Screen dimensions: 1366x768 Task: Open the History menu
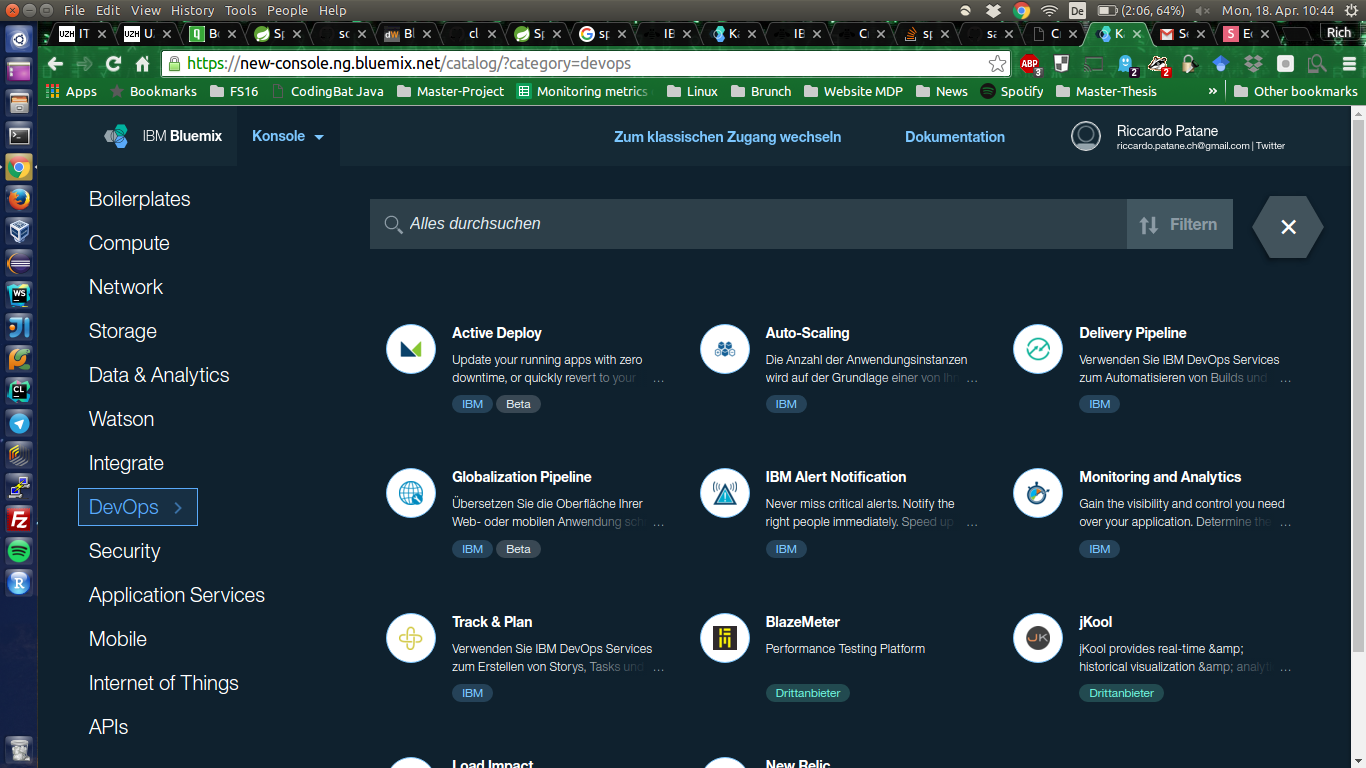click(x=192, y=10)
